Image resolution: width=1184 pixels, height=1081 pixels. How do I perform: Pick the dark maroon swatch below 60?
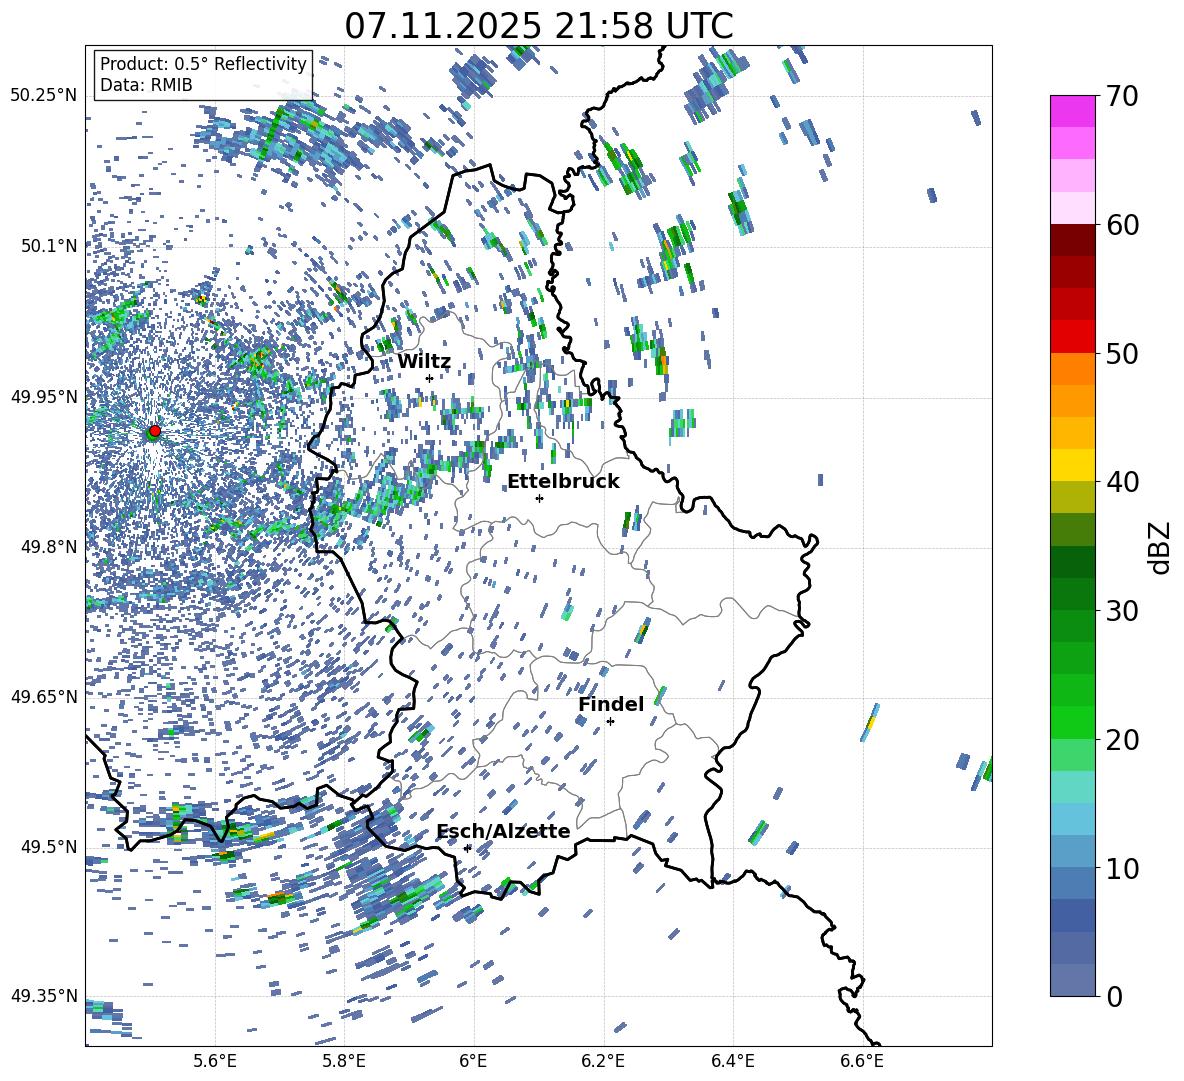tap(1073, 240)
